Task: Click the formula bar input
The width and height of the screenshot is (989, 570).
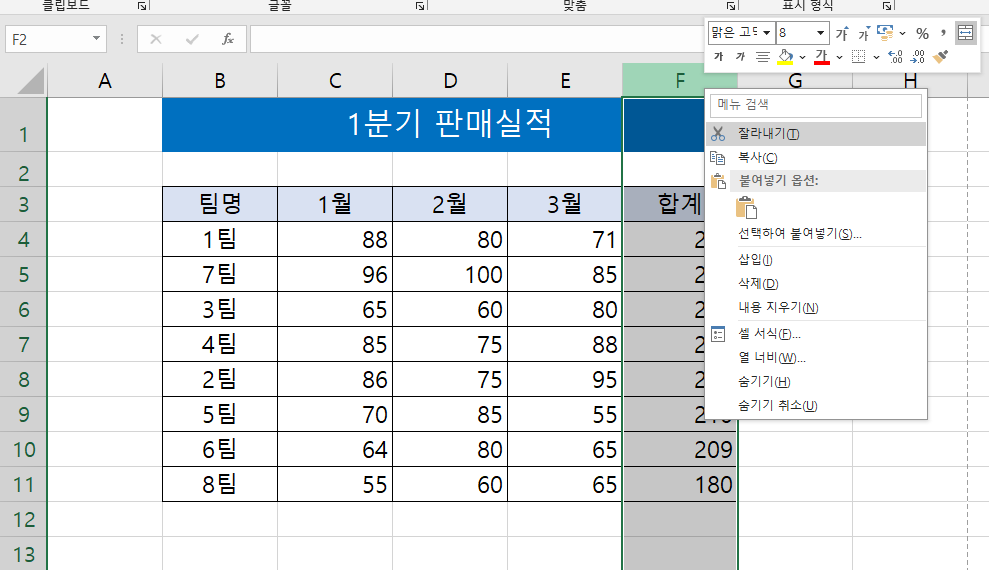Action: click(477, 39)
